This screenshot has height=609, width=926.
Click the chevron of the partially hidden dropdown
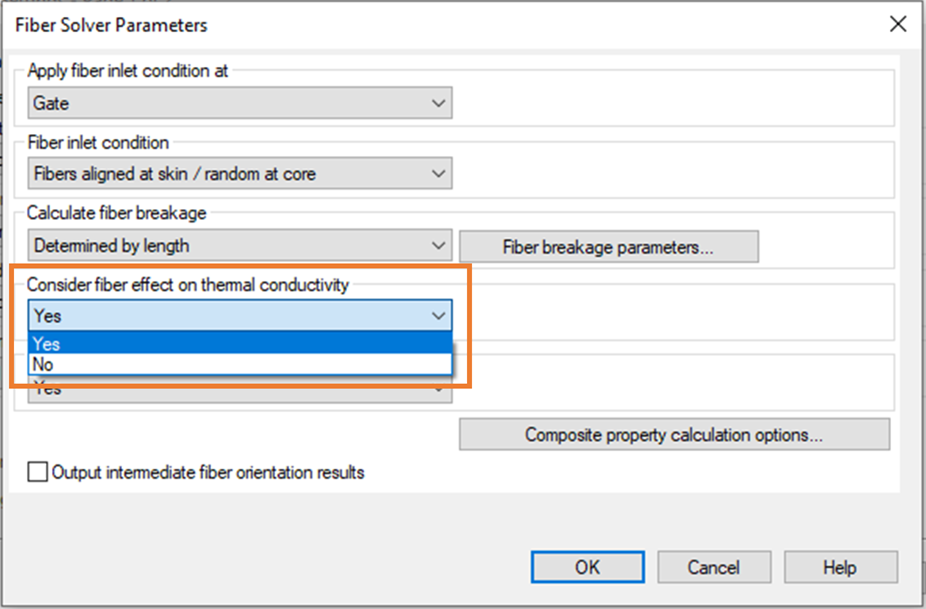pyautogui.click(x=438, y=390)
